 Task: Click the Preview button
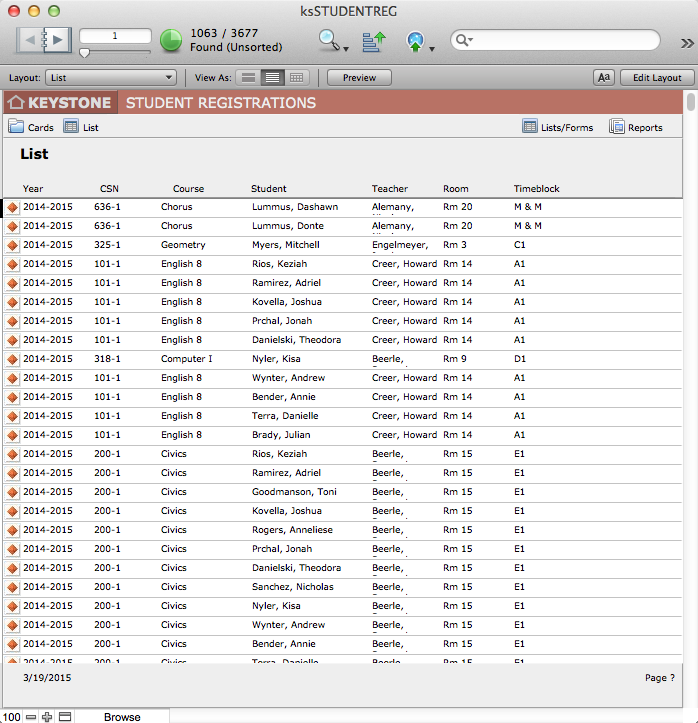[359, 77]
